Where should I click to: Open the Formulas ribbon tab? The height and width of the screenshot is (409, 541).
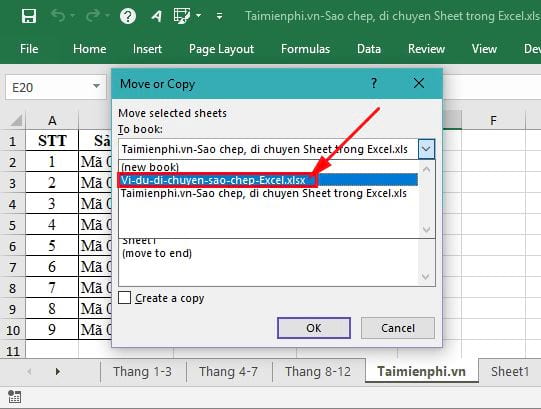pyautogui.click(x=305, y=49)
